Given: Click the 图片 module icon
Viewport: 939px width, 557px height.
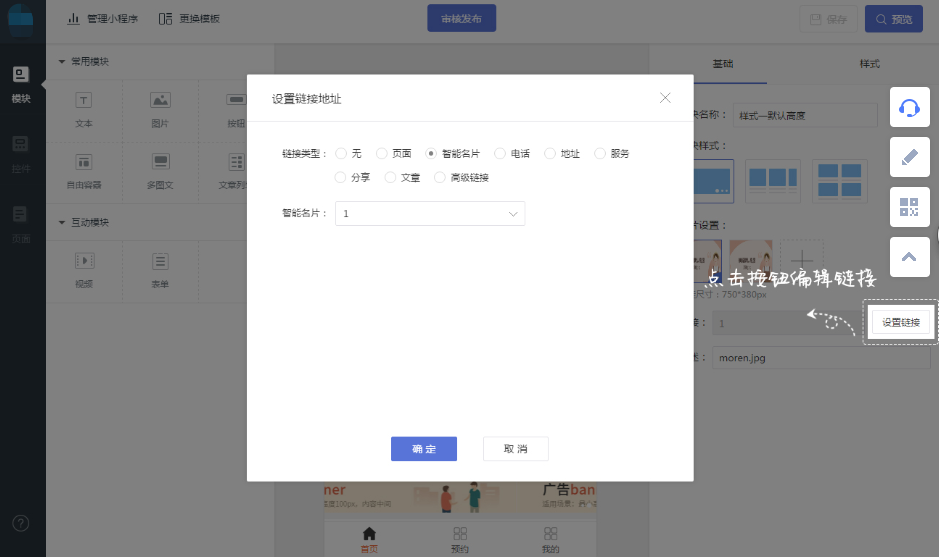Looking at the screenshot, I should coord(160,100).
